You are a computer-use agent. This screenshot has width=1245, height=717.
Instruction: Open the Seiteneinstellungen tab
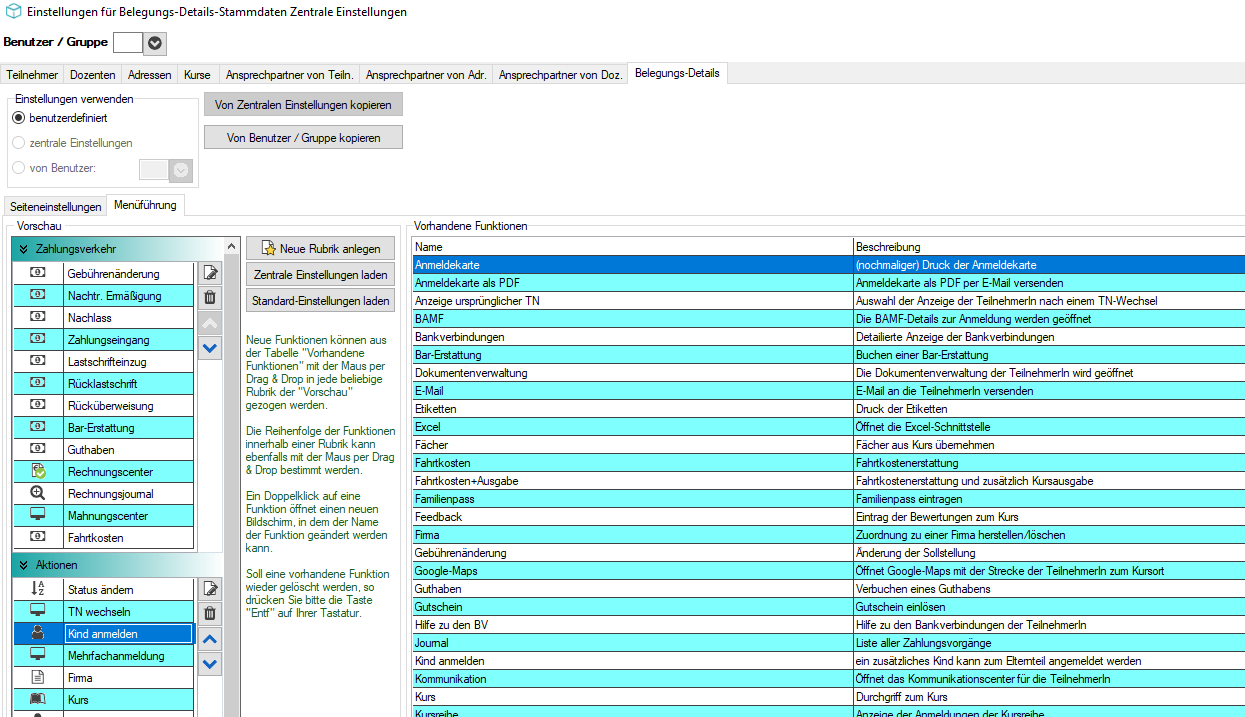click(x=56, y=207)
